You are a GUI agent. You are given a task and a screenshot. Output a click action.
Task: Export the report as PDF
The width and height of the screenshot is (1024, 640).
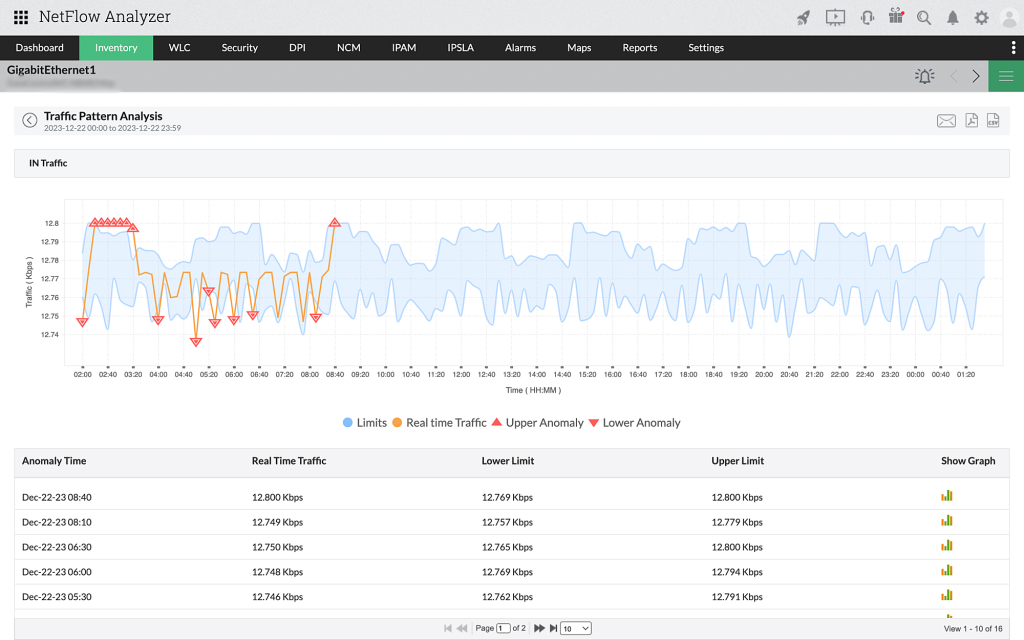970,120
